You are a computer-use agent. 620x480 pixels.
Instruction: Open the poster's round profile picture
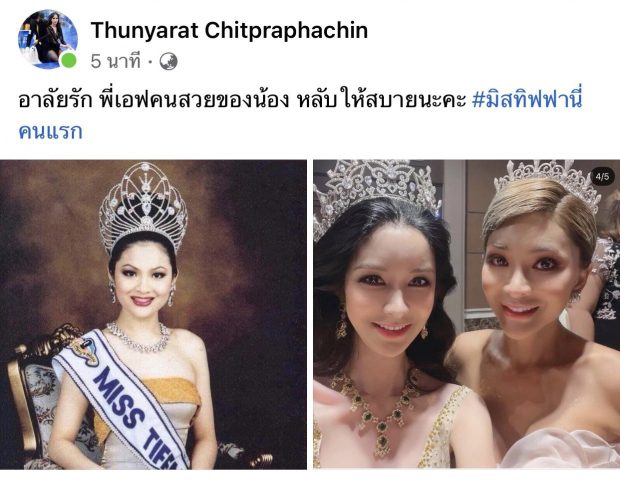pos(48,39)
